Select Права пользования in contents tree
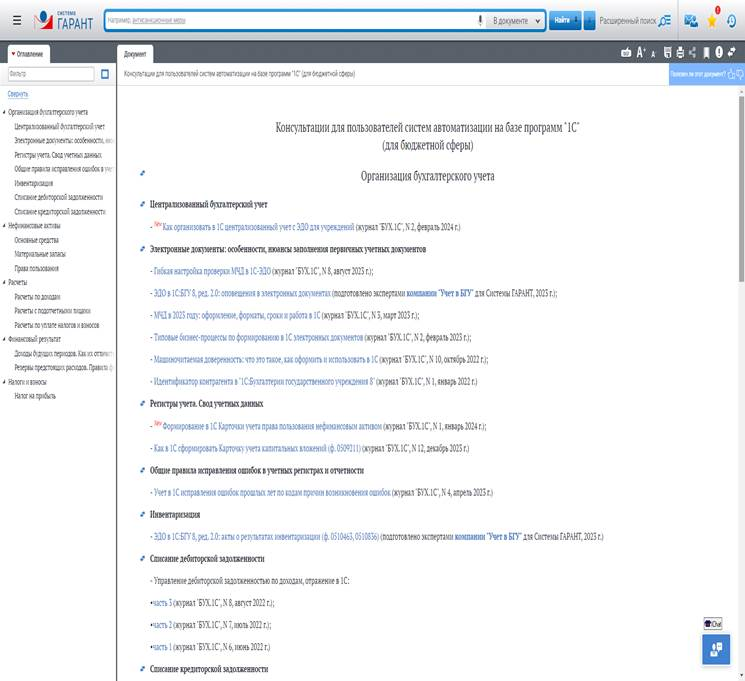Viewport: 745px width, 681px height. coord(37,268)
